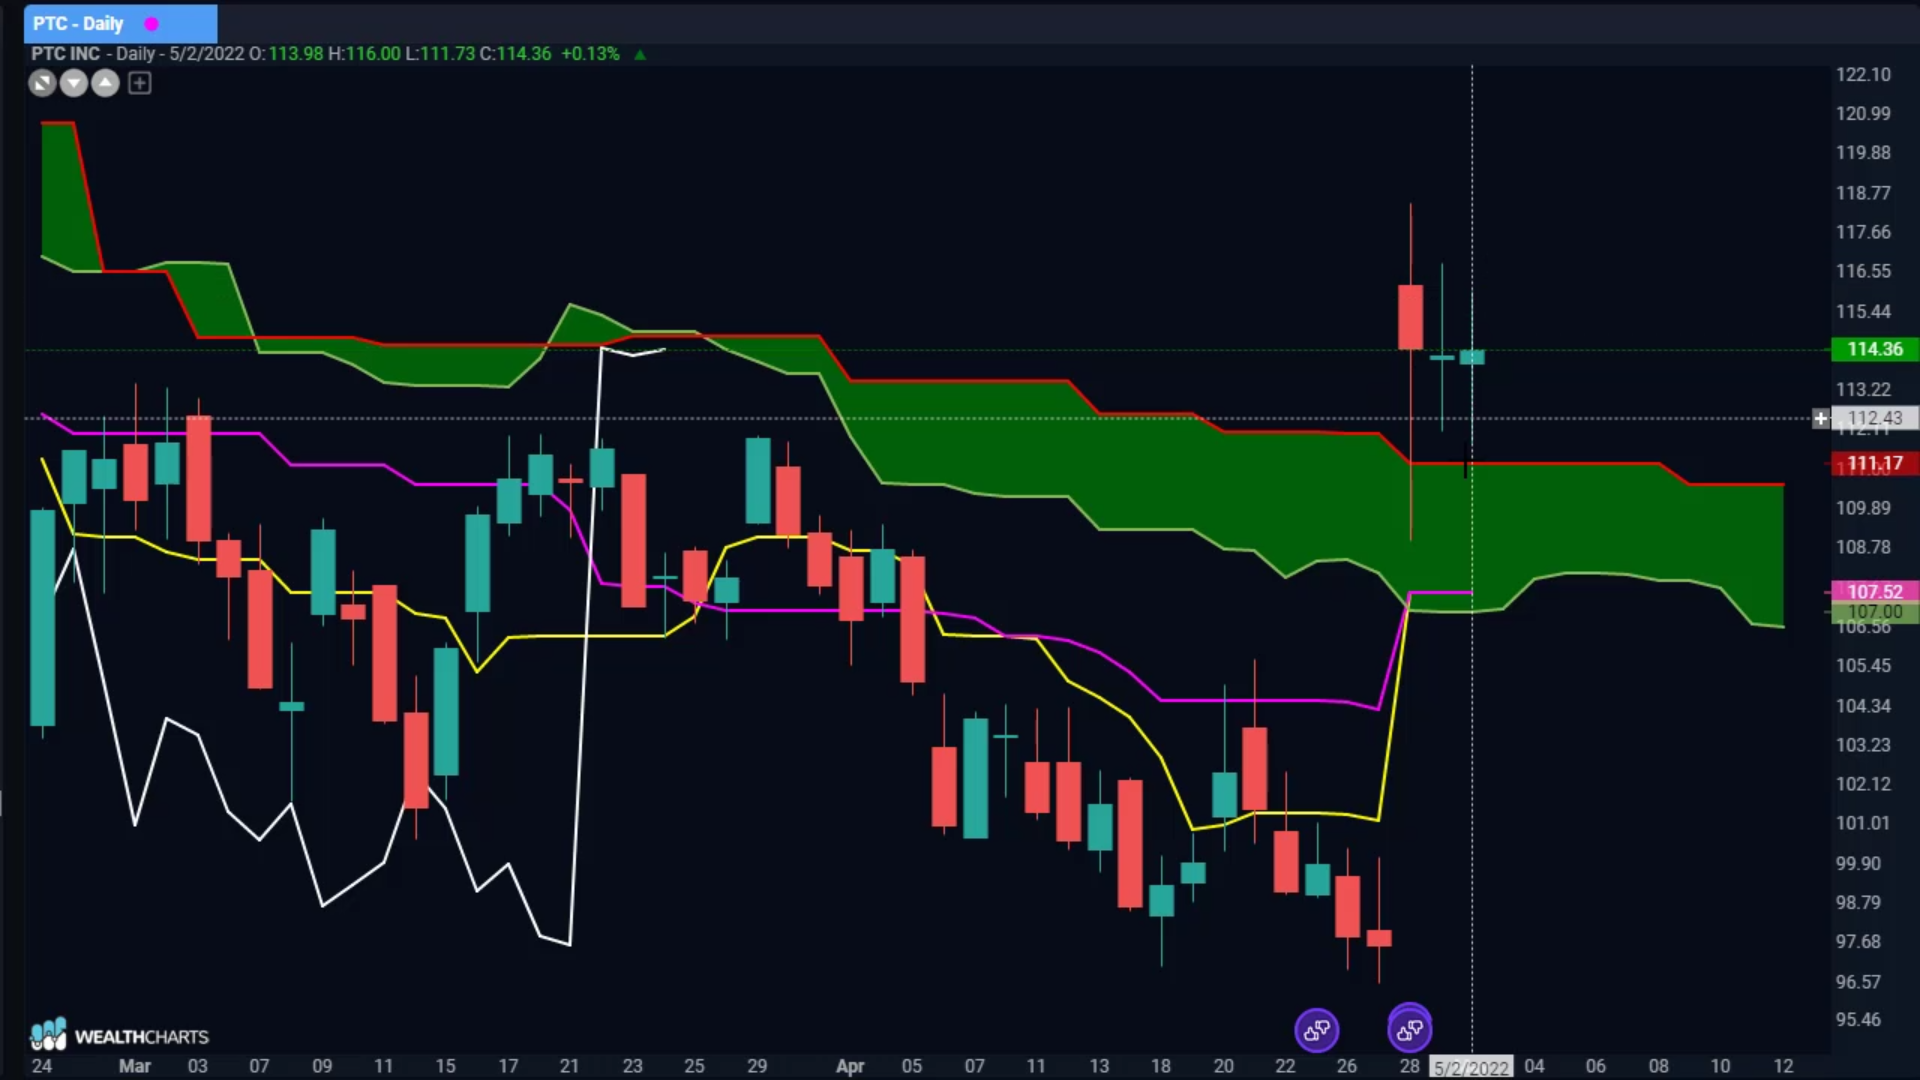Click the open value 113.98

[x=296, y=54]
